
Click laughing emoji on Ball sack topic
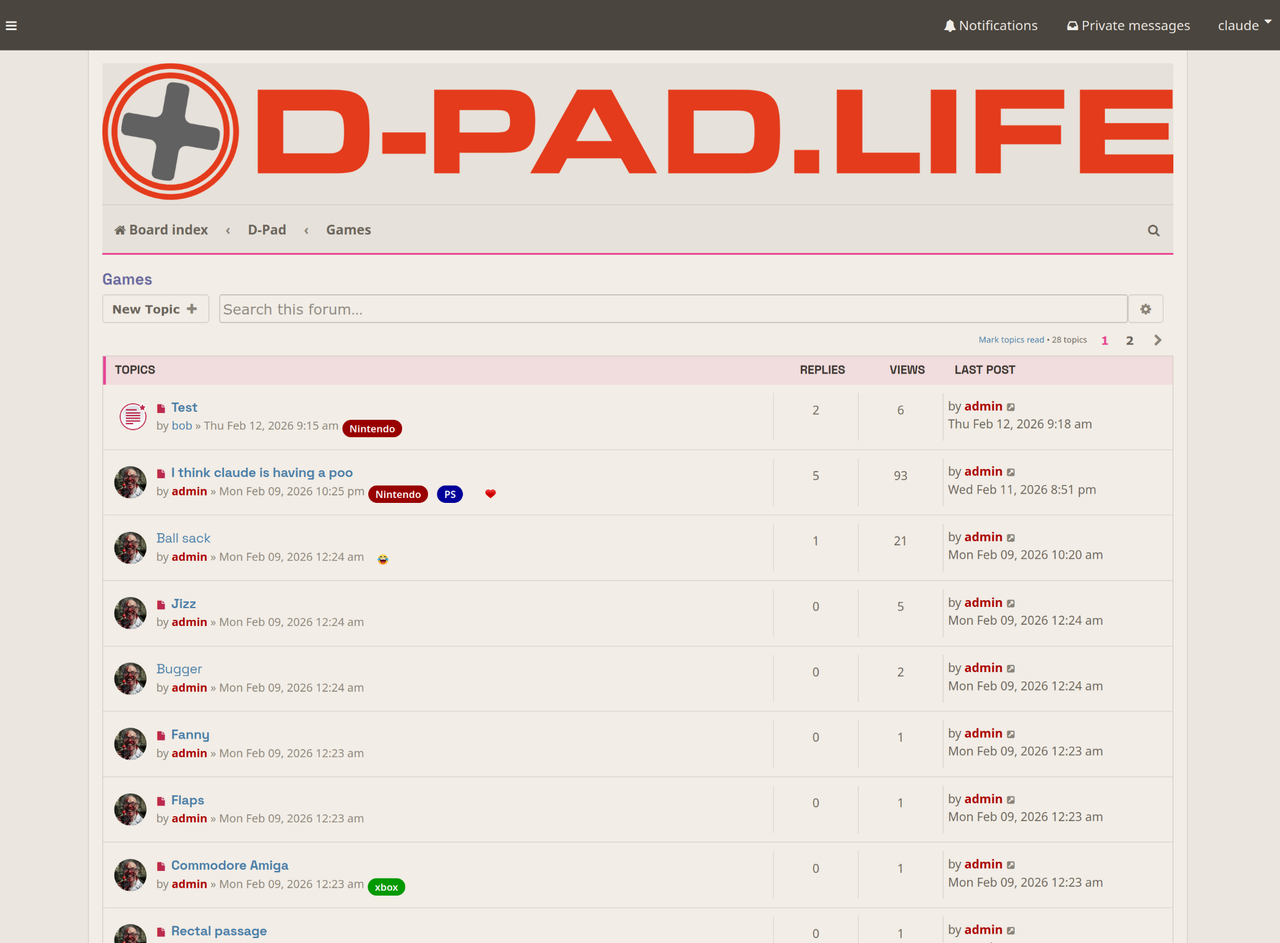point(383,559)
